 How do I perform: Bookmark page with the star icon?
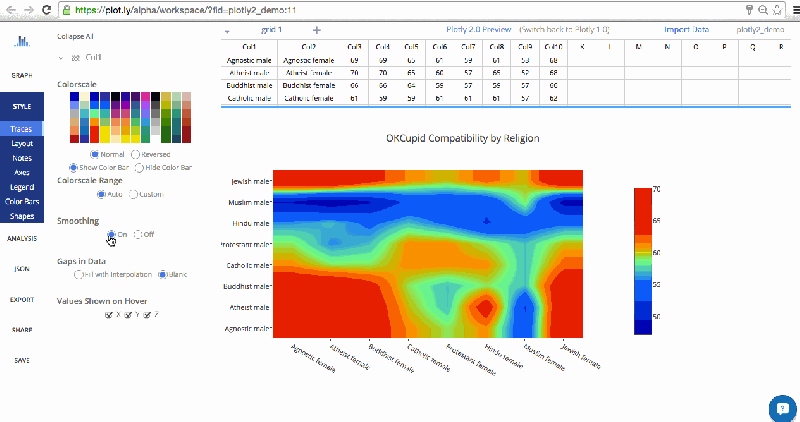point(777,10)
